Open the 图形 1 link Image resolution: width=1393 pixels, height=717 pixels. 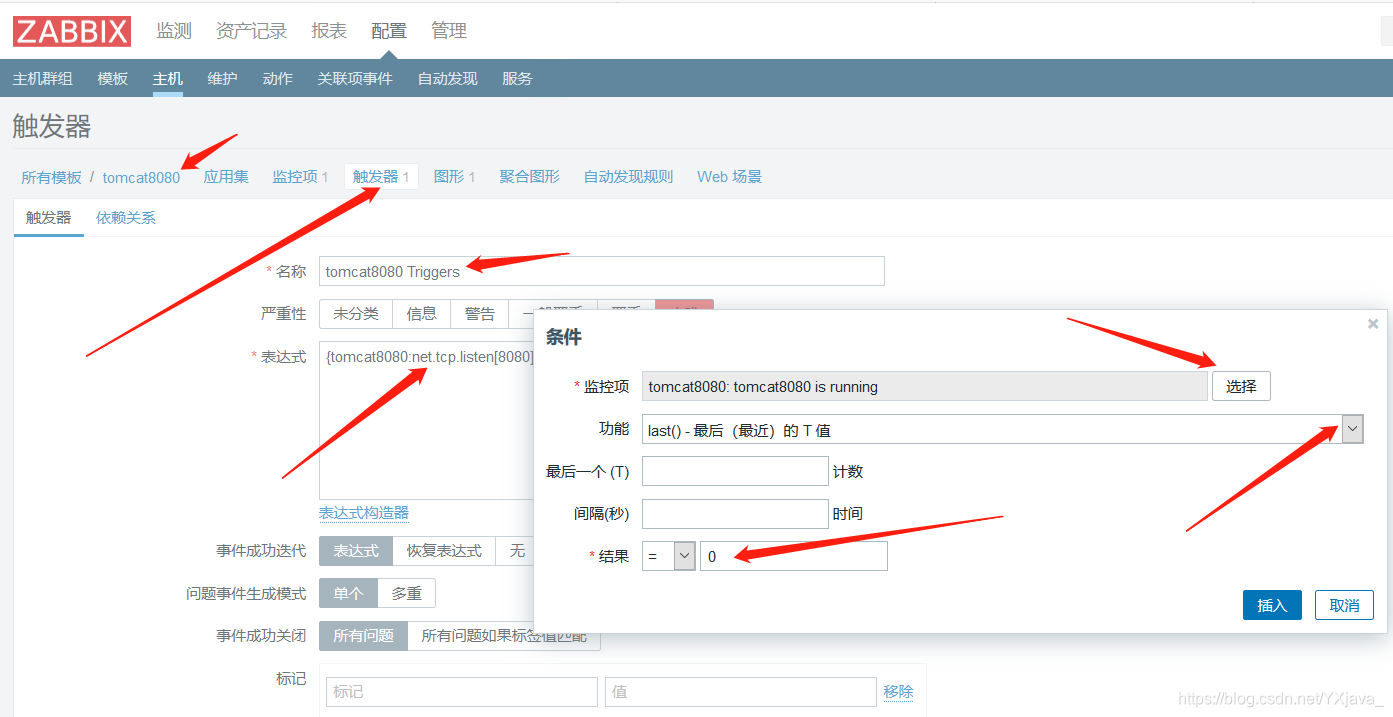(454, 177)
